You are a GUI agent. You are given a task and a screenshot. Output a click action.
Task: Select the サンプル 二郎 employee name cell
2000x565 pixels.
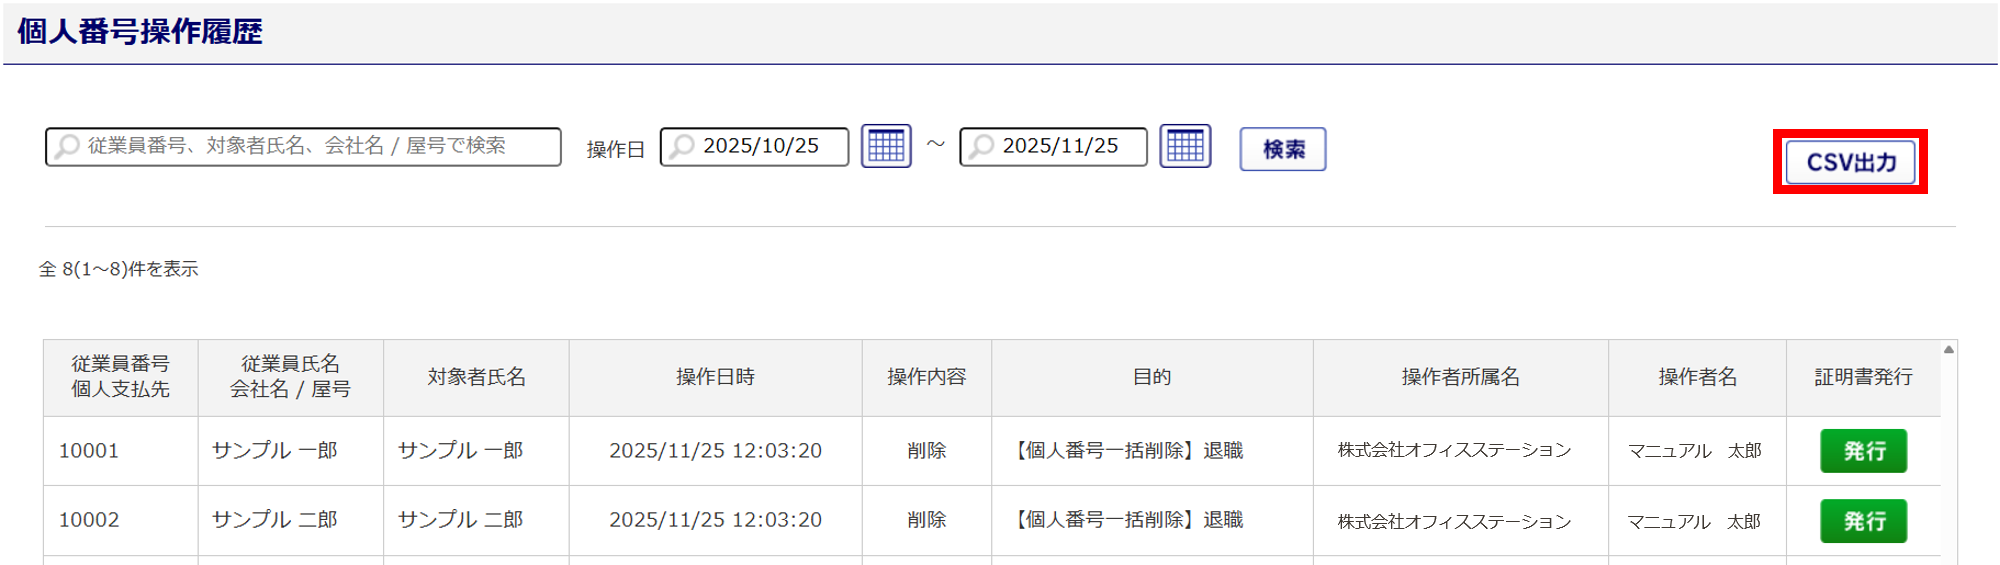pos(275,520)
